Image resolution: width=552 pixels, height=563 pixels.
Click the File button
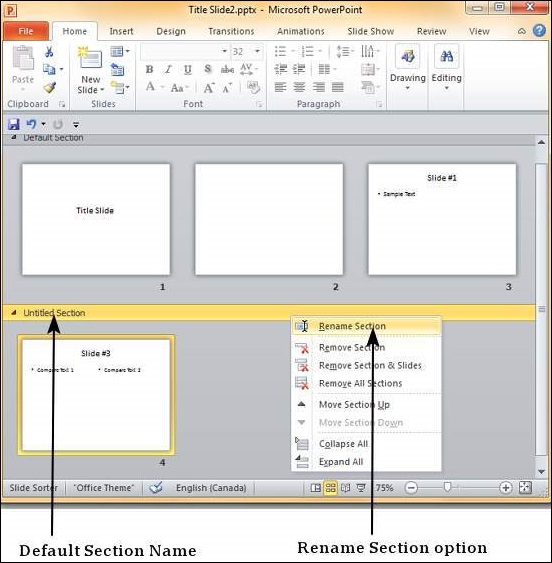coord(25,31)
